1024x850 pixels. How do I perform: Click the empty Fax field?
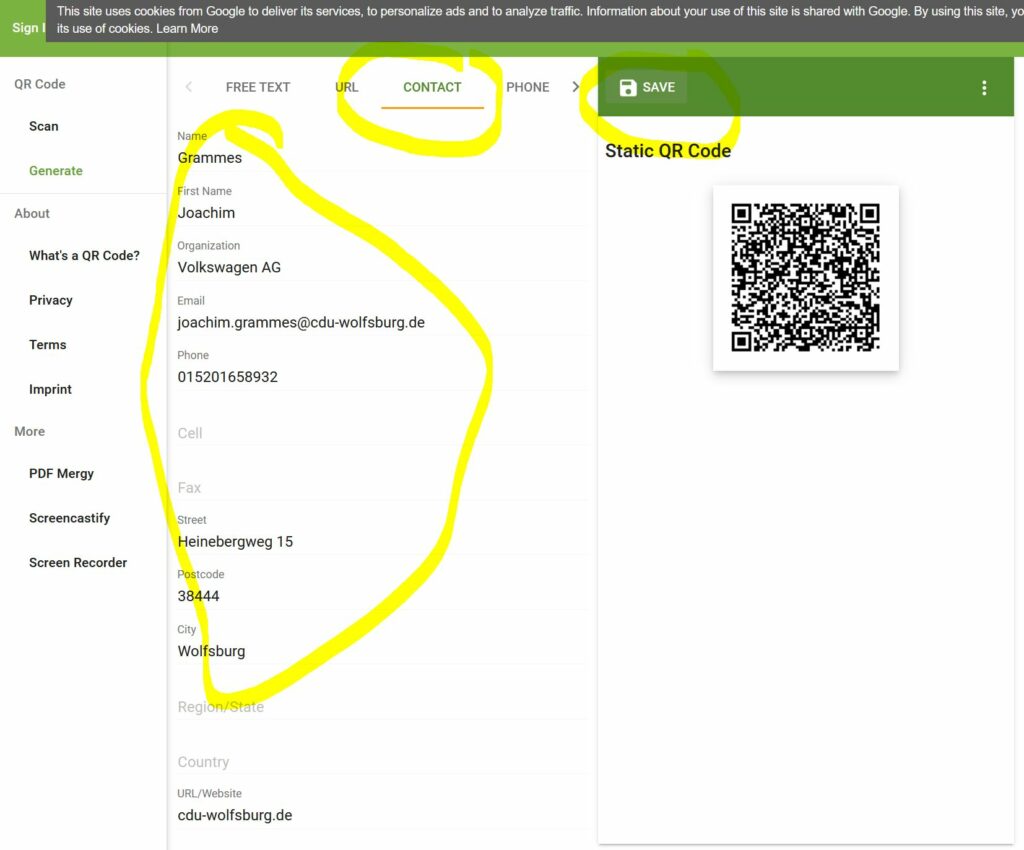[382, 488]
